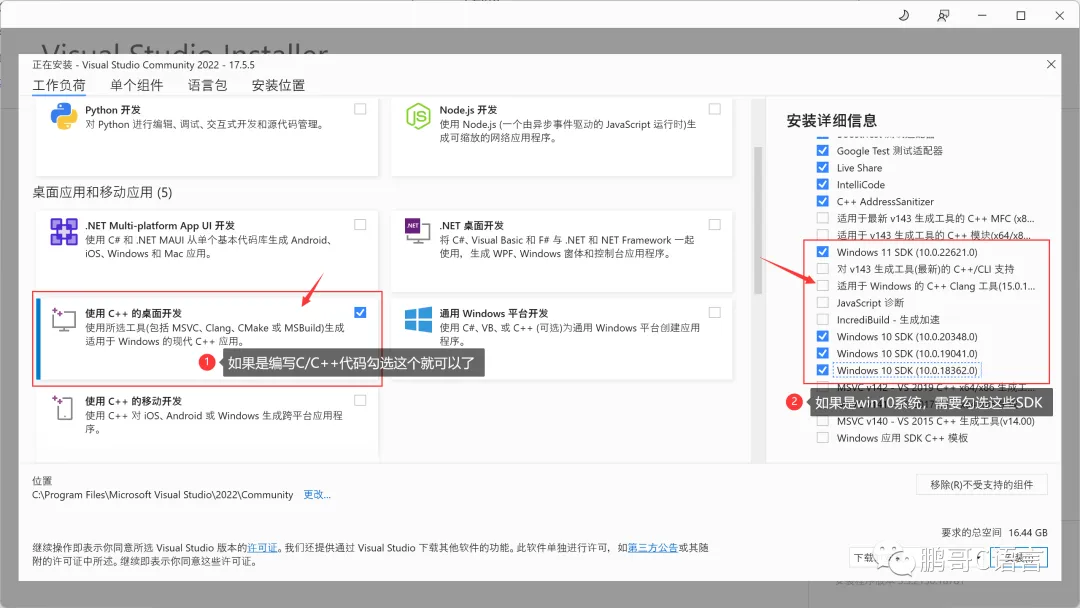Screen dimensions: 1080x608
Task: Uncheck C++ AddressSanitizer component
Action: (822, 201)
